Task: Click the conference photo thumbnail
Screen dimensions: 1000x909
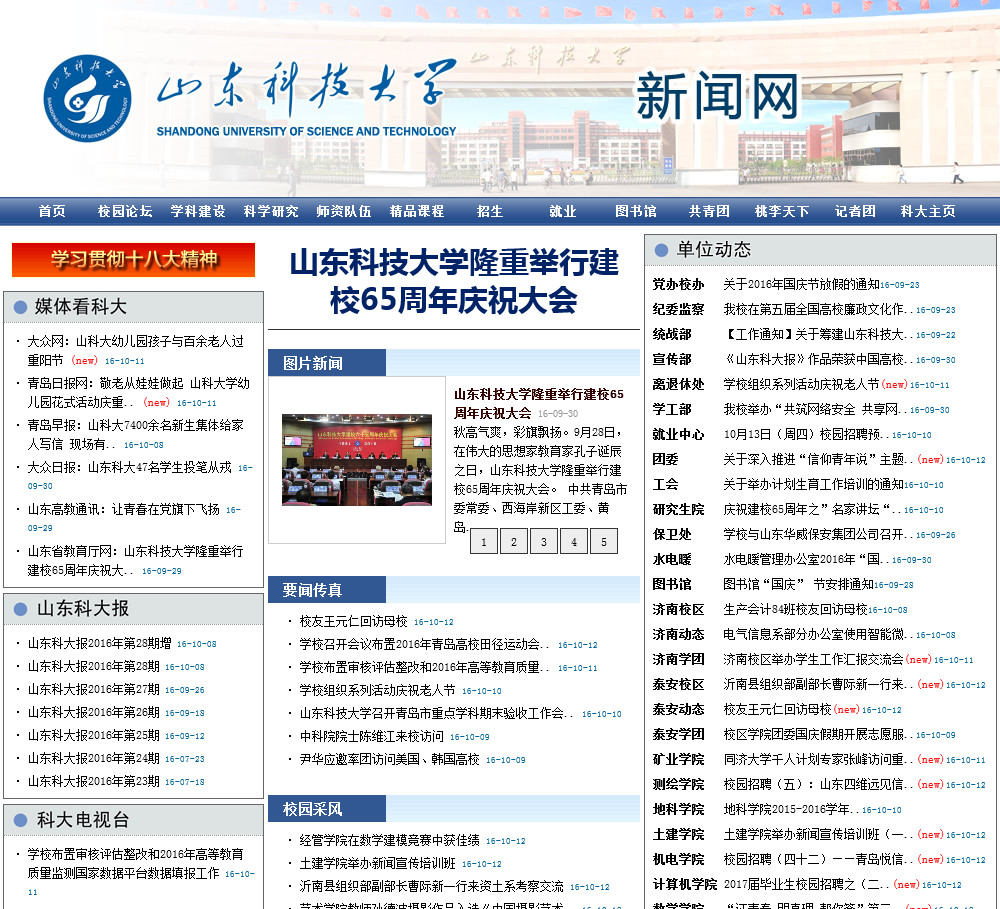Action: 357,460
